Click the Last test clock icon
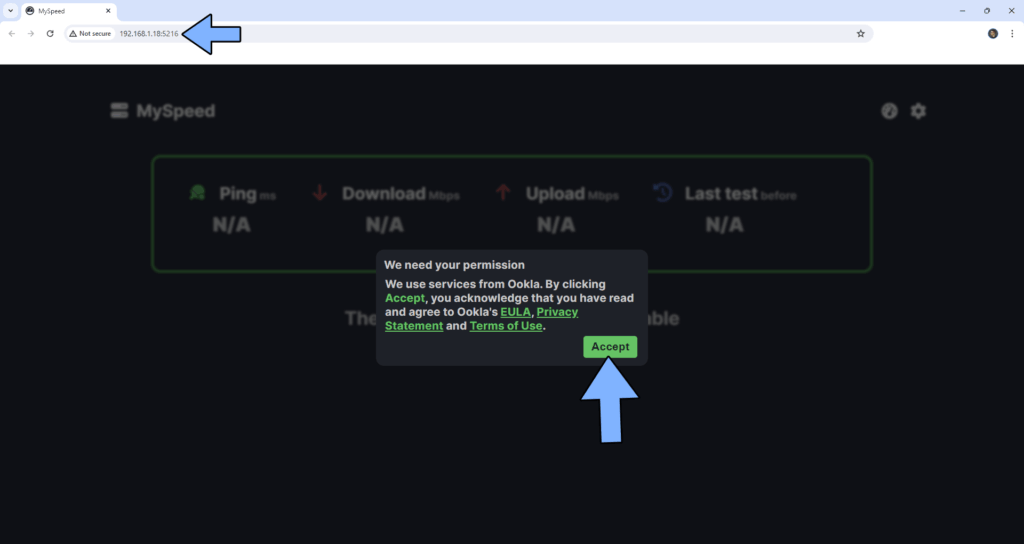Viewport: 1024px width, 544px height. click(663, 193)
